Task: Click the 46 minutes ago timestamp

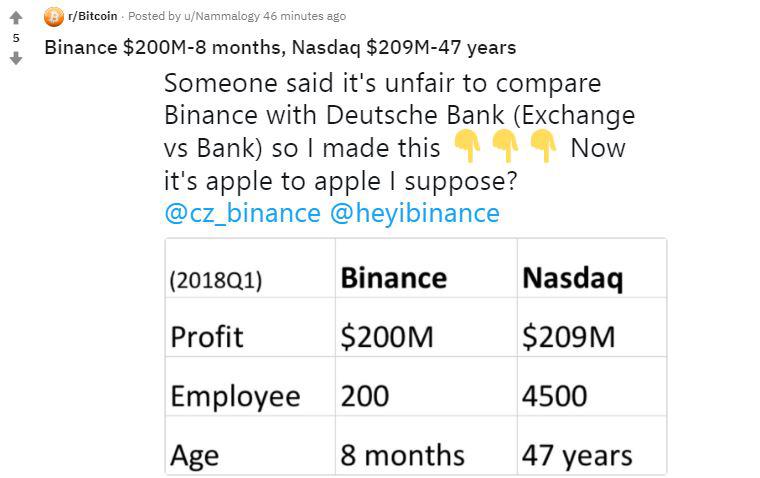Action: [304, 16]
